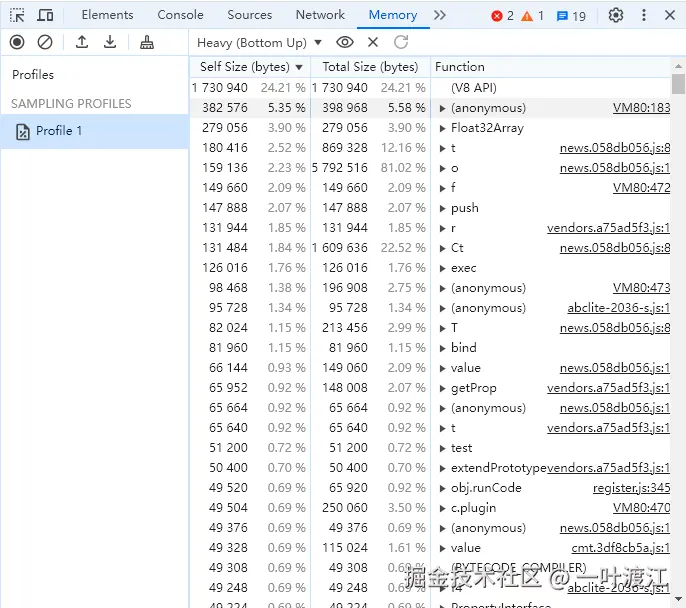The image size is (686, 608).
Task: Activate the inspect element picker icon
Action: click(x=17, y=15)
